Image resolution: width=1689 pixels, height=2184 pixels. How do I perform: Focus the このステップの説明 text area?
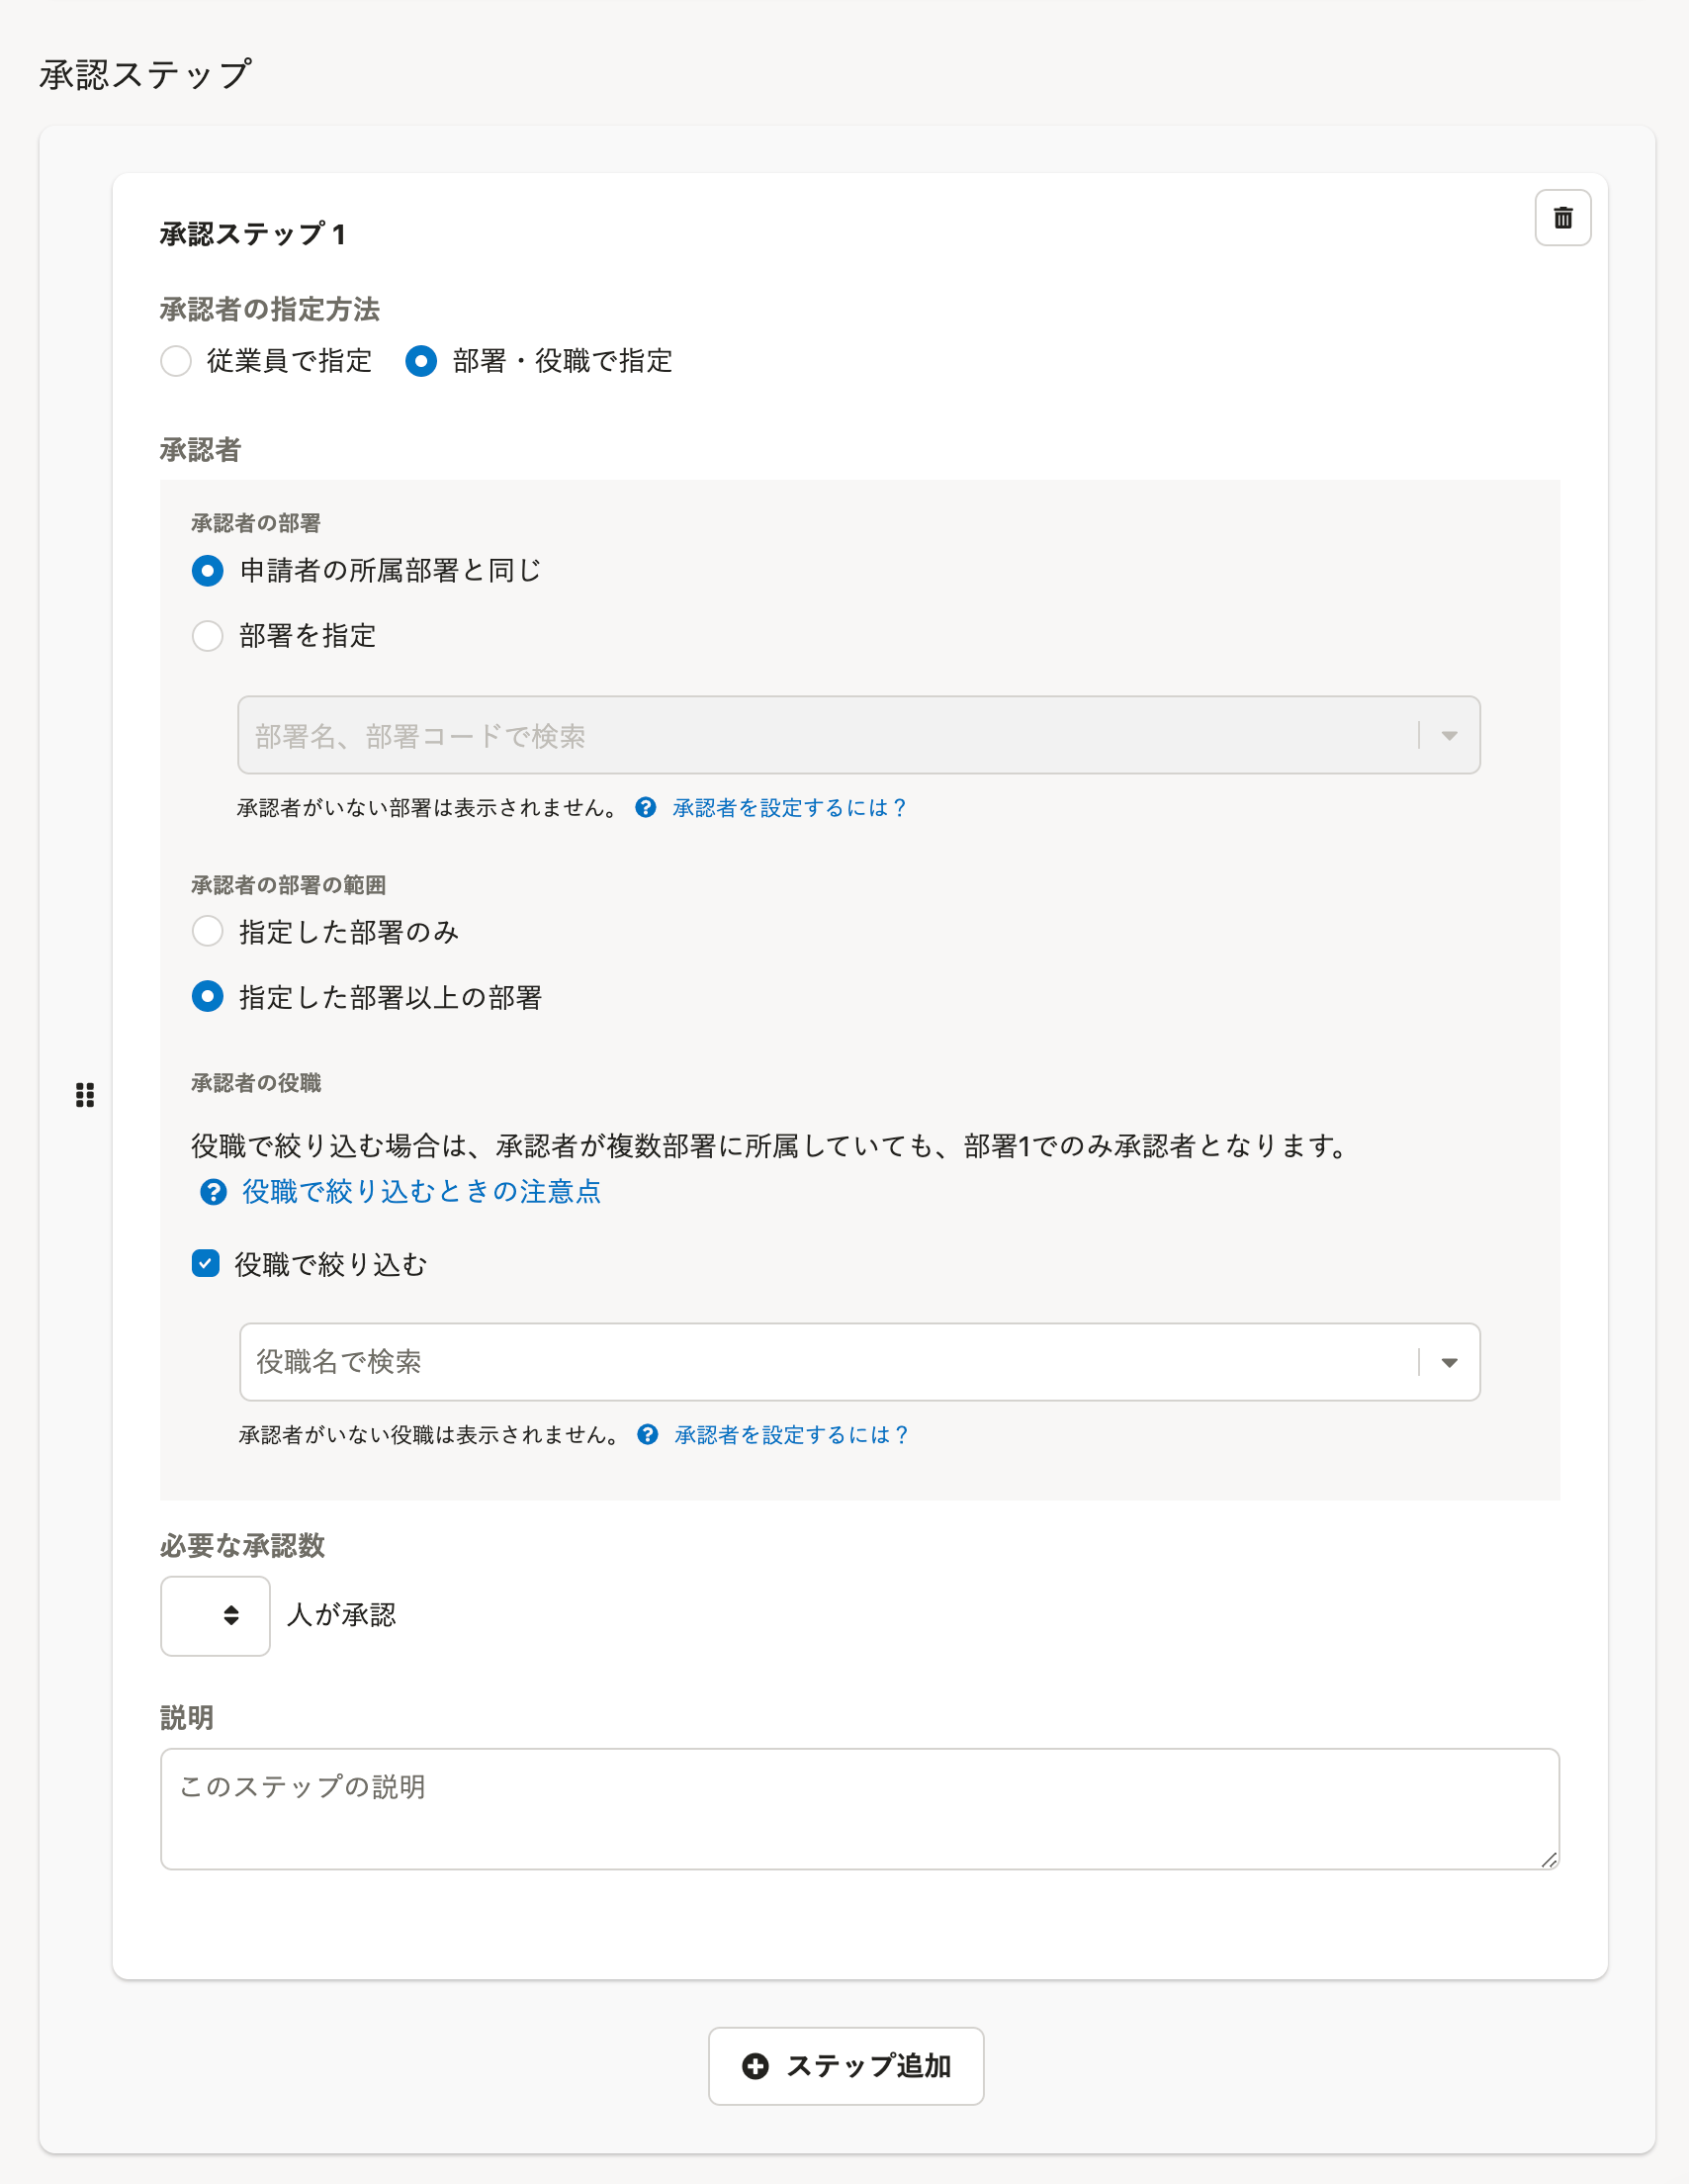(860, 1809)
